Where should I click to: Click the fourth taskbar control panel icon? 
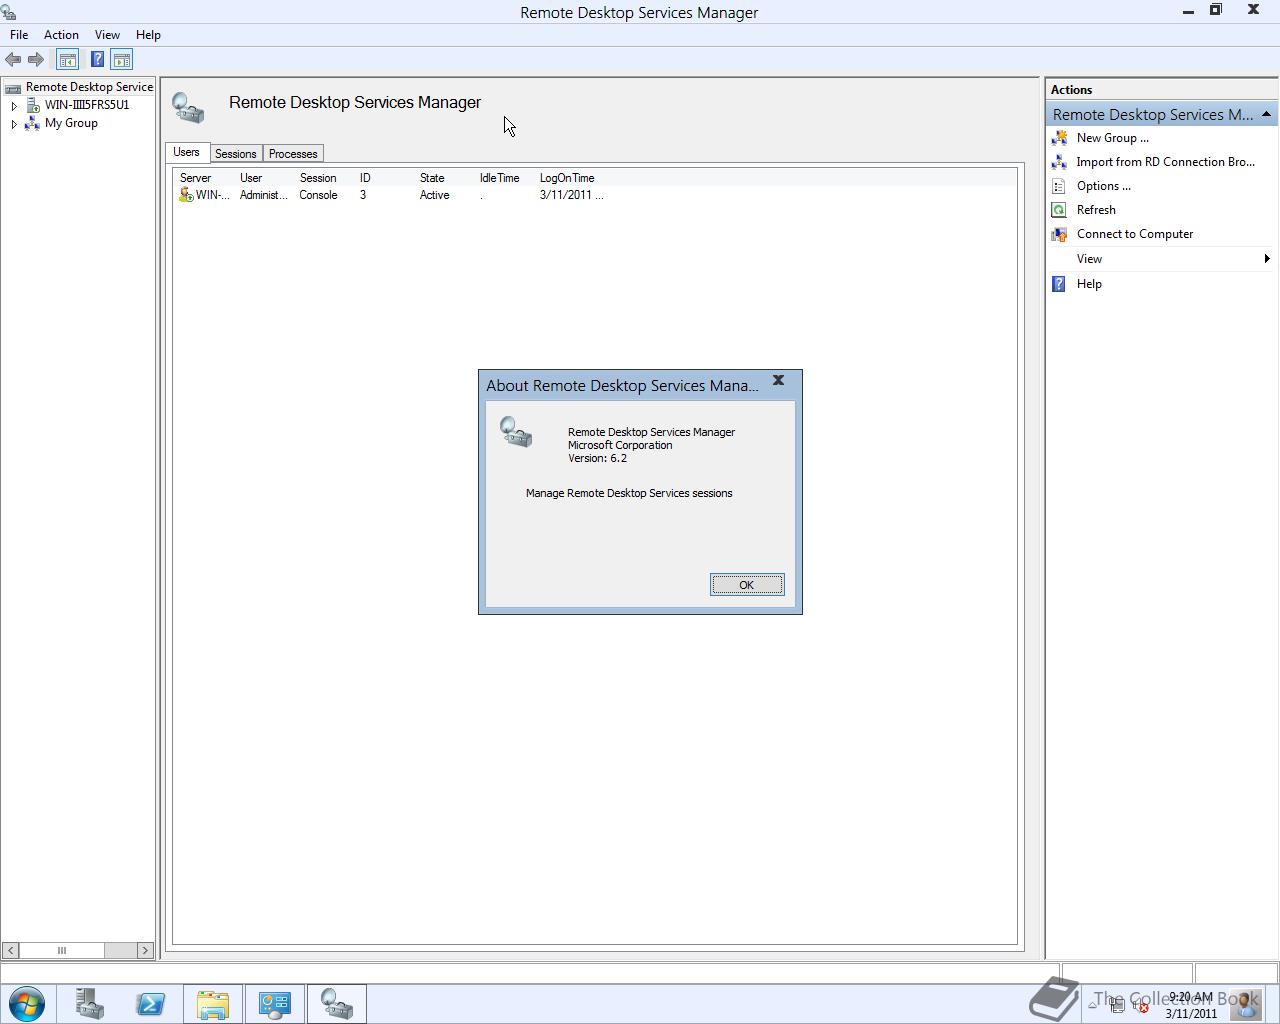click(x=275, y=1004)
